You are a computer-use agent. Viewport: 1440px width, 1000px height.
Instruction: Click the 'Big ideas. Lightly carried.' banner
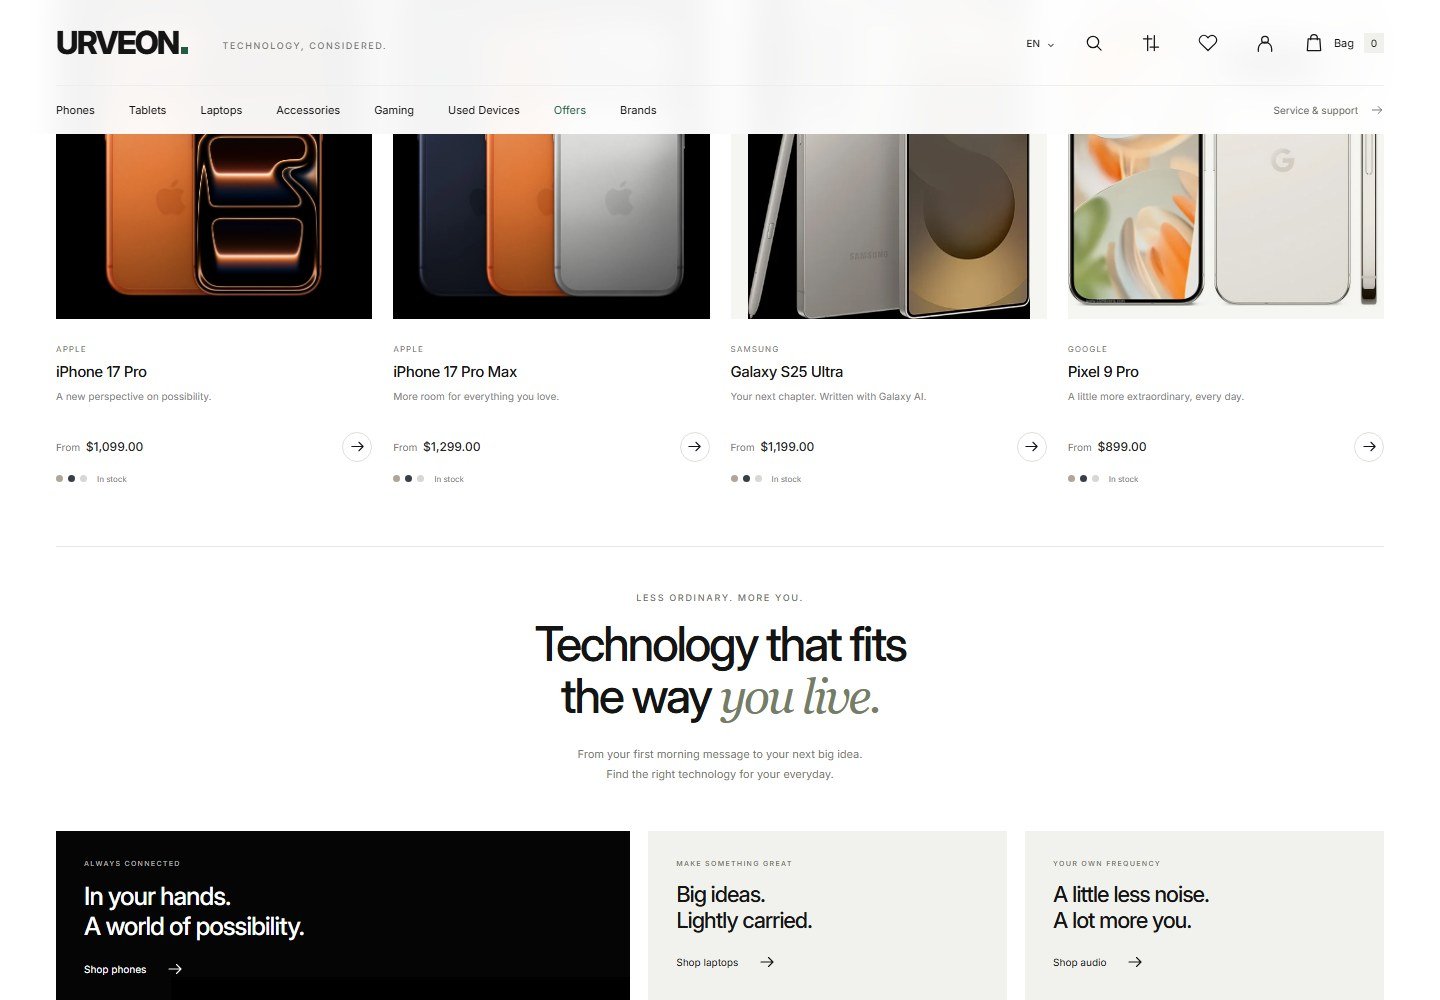[x=827, y=915]
